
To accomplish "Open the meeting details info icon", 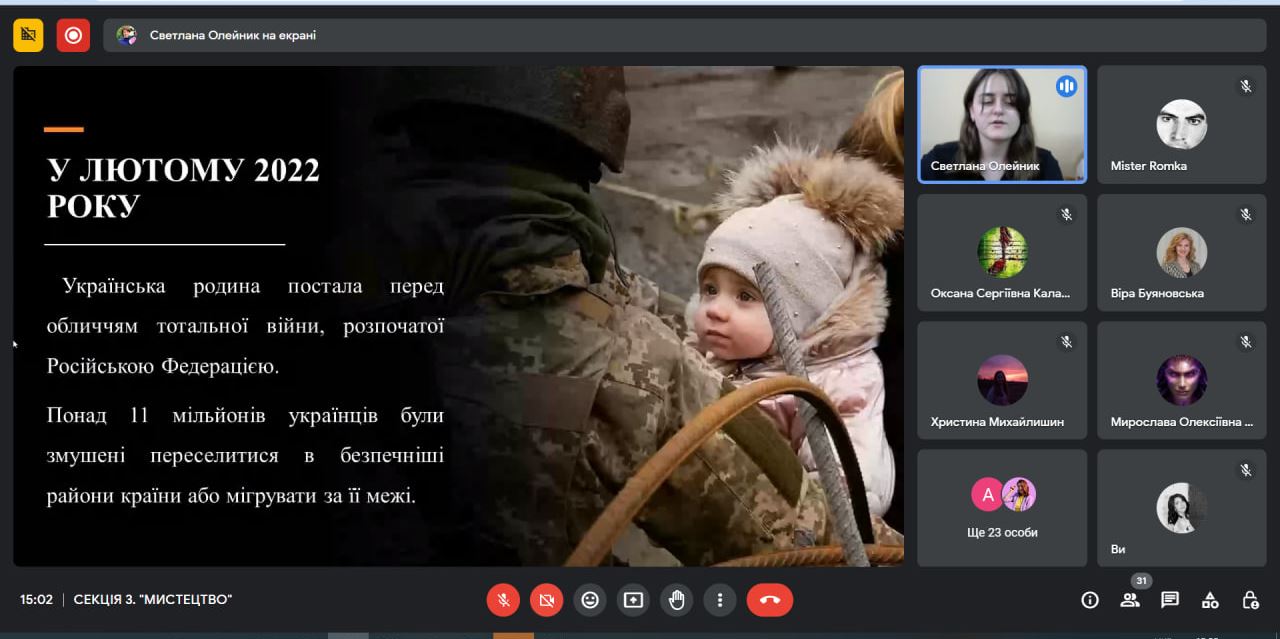I will (x=1090, y=600).
